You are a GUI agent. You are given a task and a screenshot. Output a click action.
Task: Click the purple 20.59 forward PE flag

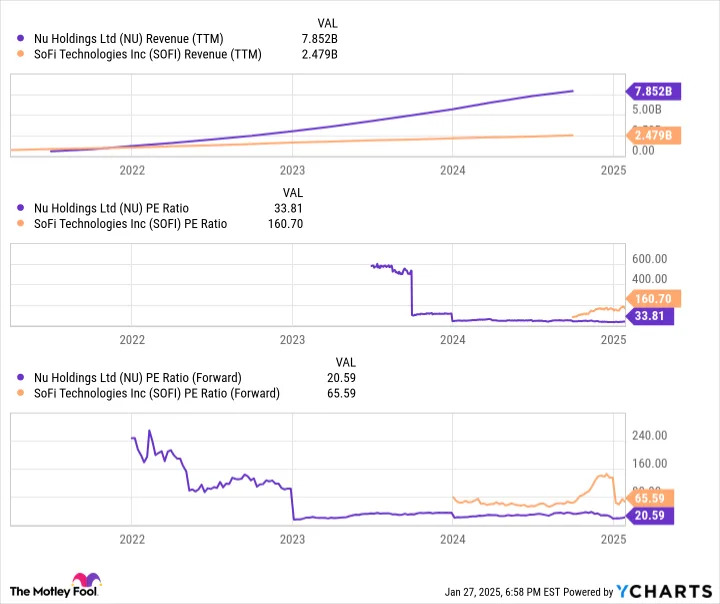(650, 515)
